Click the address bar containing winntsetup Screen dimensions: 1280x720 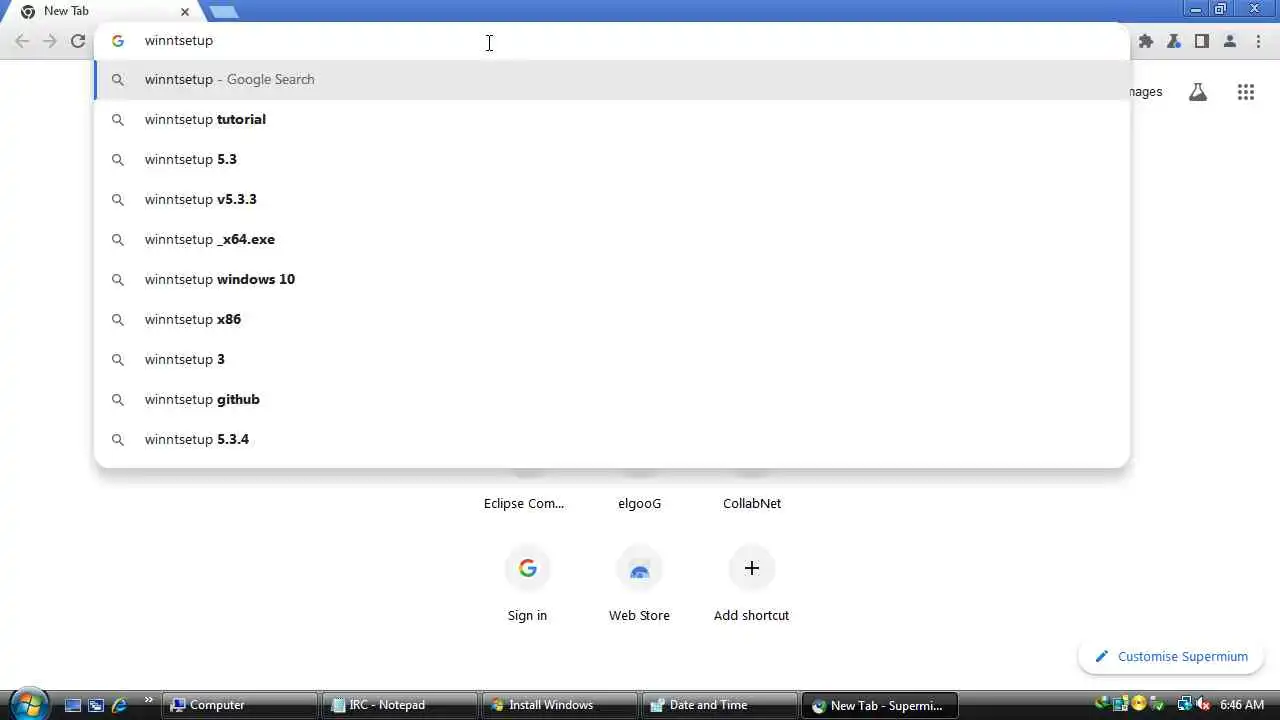pyautogui.click(x=612, y=41)
